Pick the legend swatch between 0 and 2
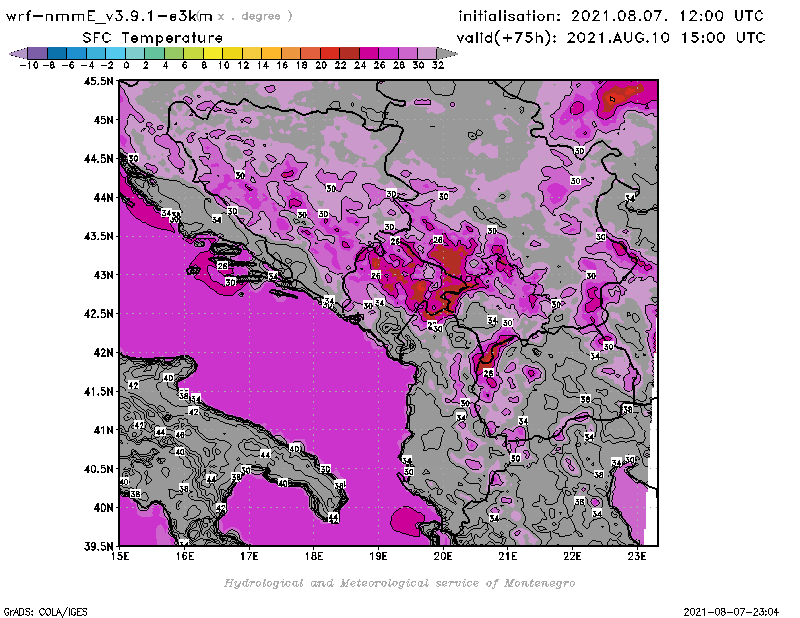 (135, 53)
